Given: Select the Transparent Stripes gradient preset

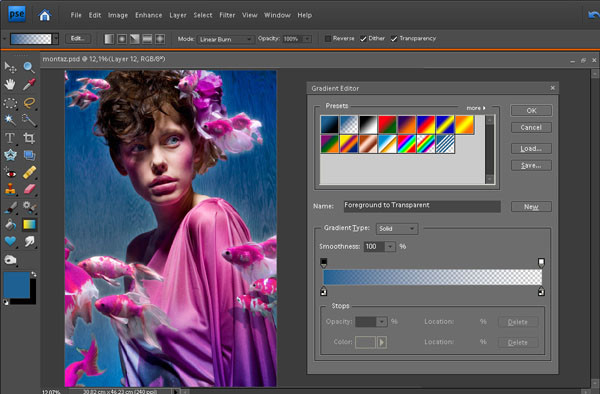Looking at the screenshot, I should 445,144.
